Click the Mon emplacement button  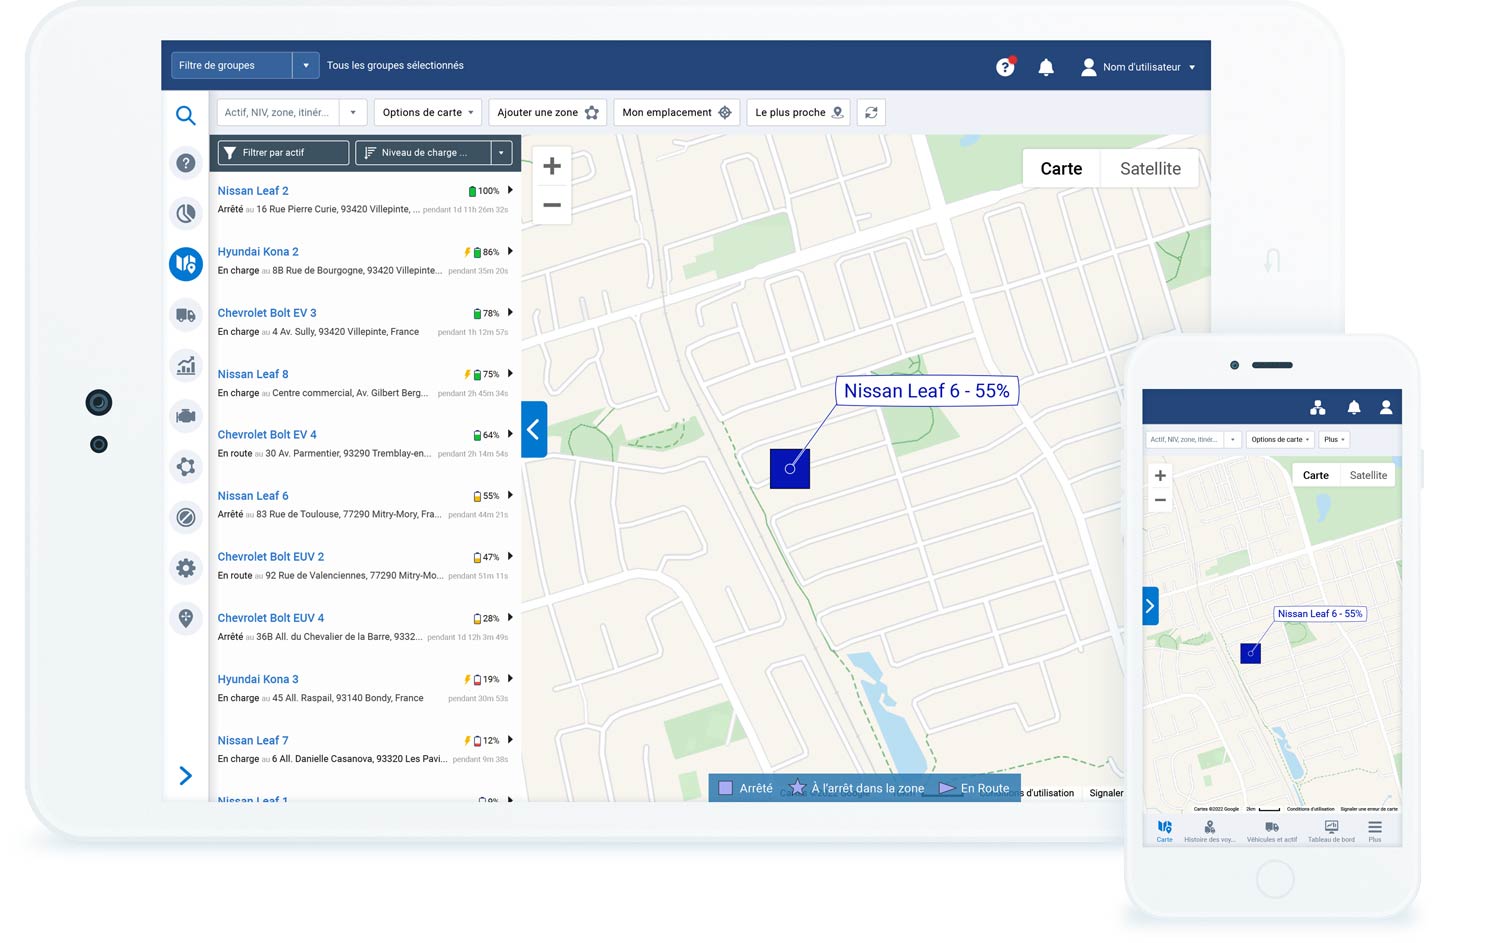coord(676,112)
